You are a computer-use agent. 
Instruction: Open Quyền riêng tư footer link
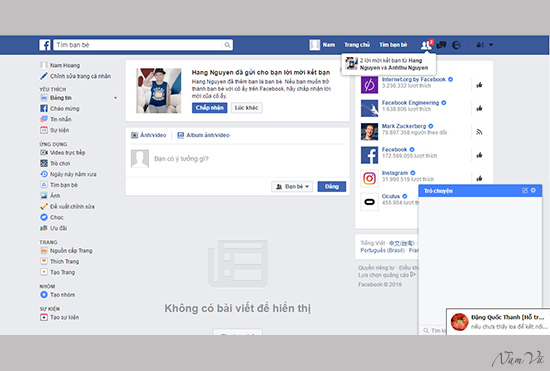tap(376, 268)
